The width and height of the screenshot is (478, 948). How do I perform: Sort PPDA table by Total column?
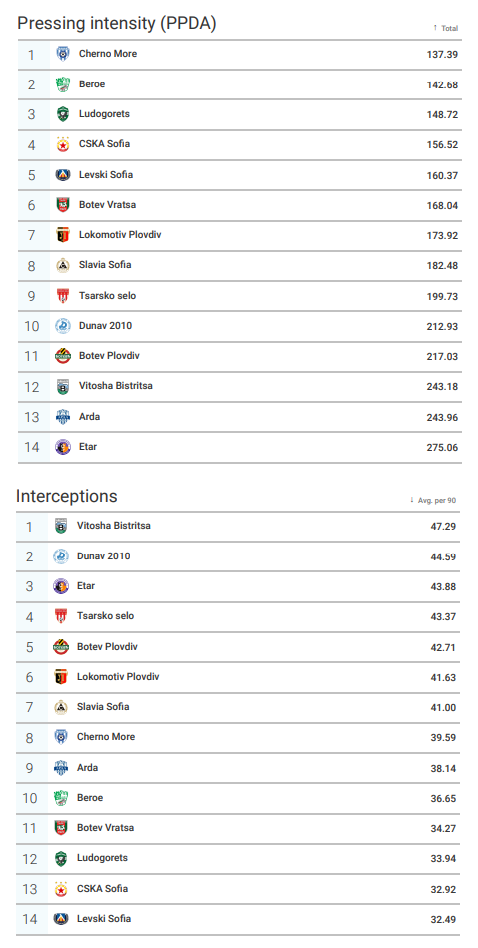tap(445, 28)
